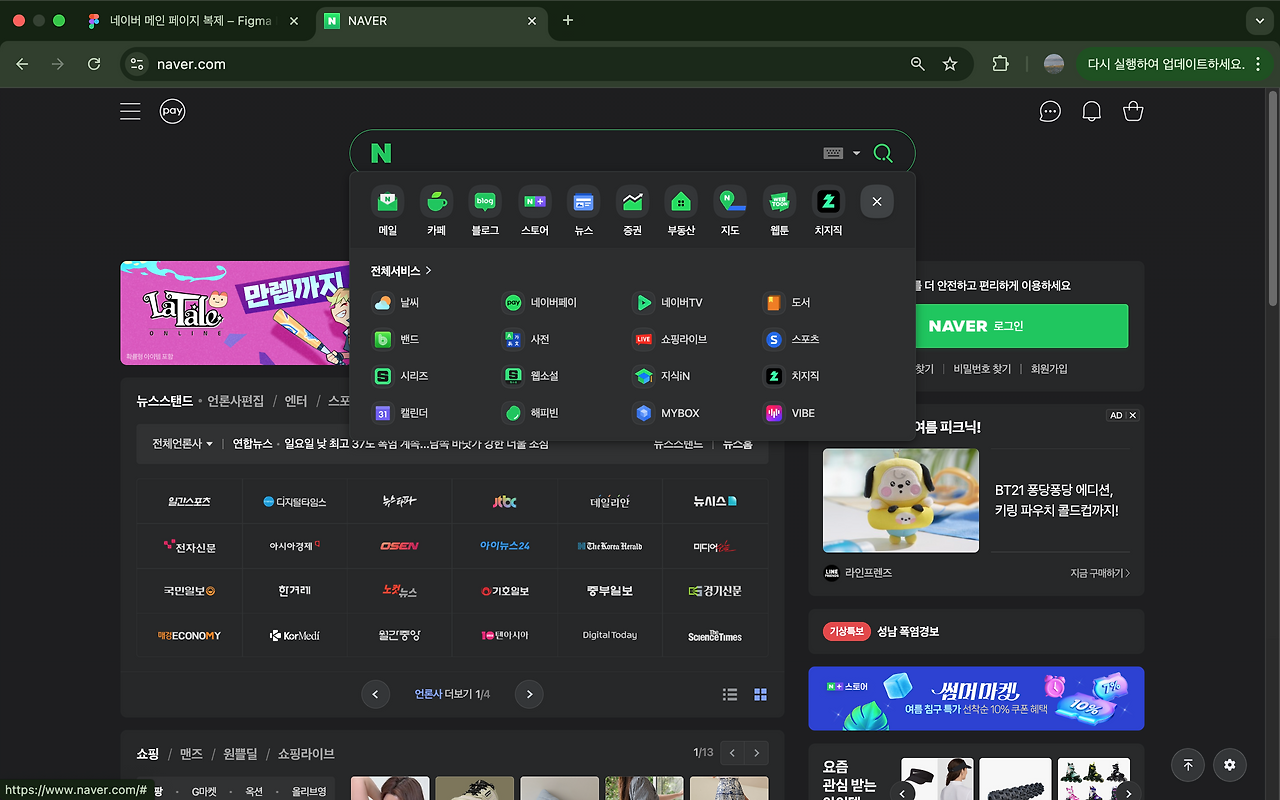
Task: Open the notification bell icon
Action: pyautogui.click(x=1091, y=111)
